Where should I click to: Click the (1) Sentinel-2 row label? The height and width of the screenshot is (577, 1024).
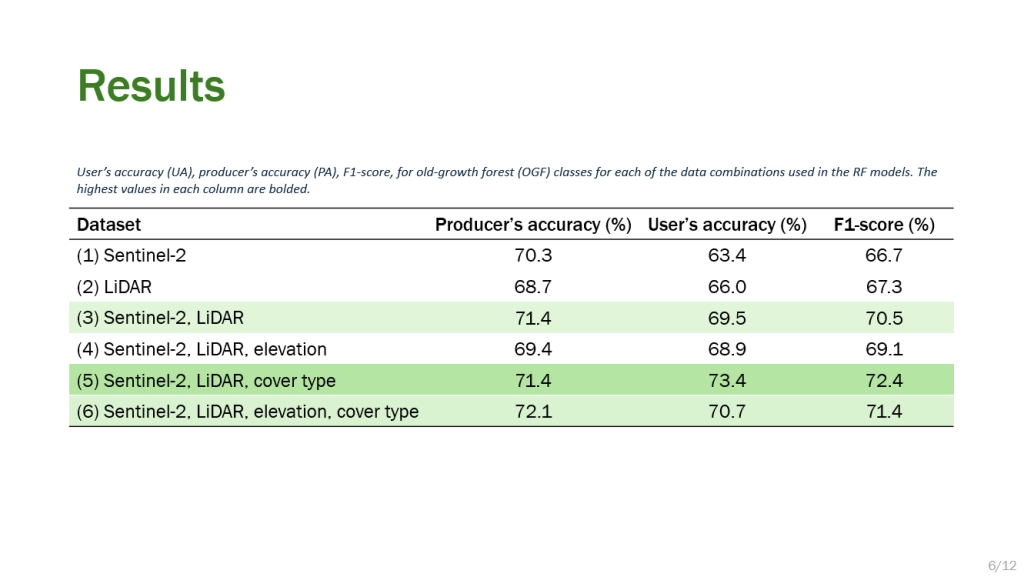(131, 256)
